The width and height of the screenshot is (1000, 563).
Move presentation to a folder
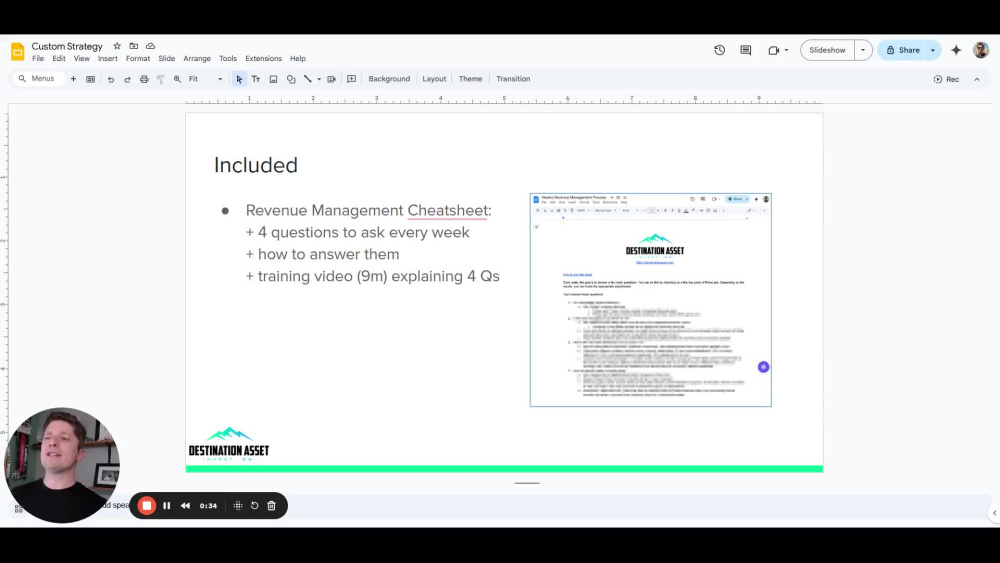pos(133,46)
